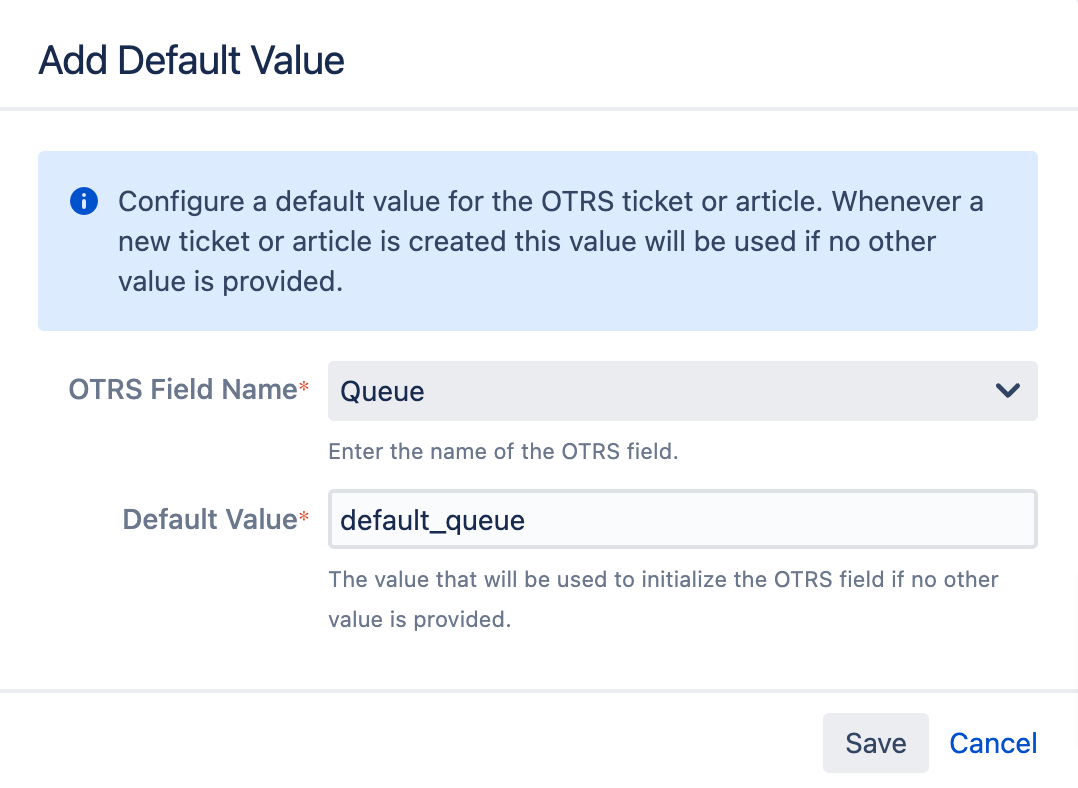1078x788 pixels.
Task: Click the 'default_queue' text in input
Action: [x=432, y=521]
